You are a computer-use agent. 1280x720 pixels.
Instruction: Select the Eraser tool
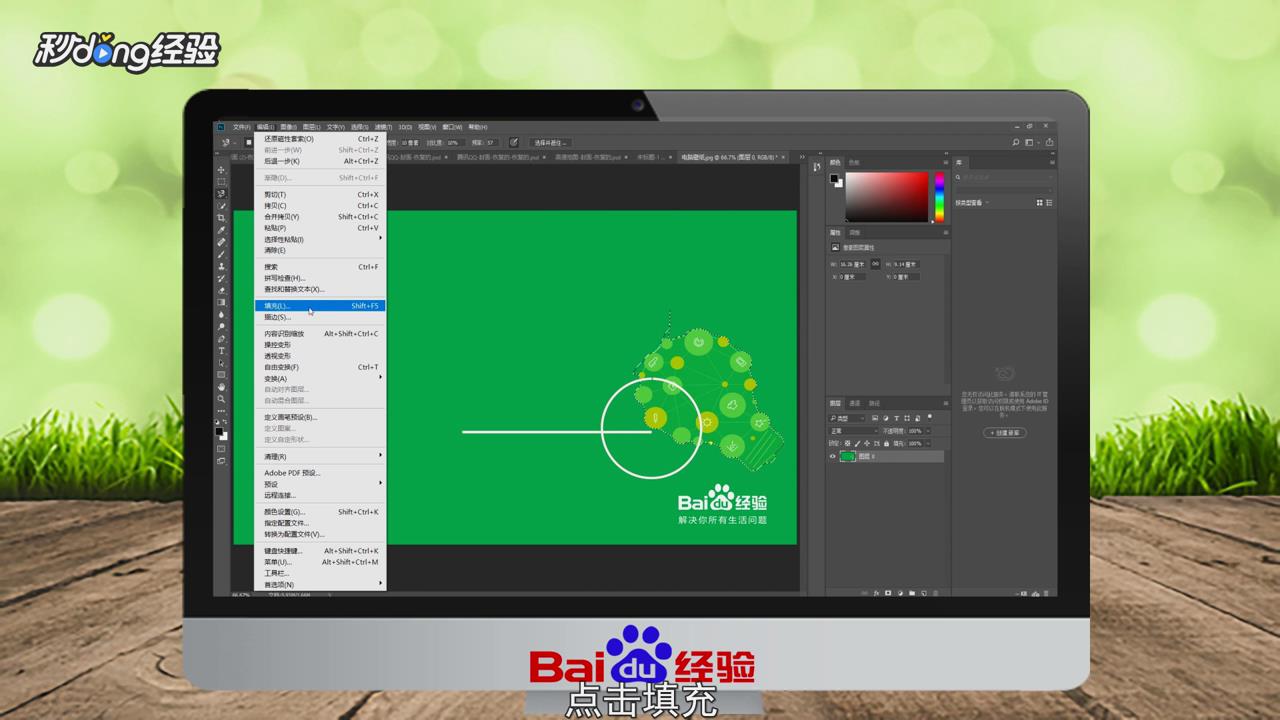[x=222, y=290]
